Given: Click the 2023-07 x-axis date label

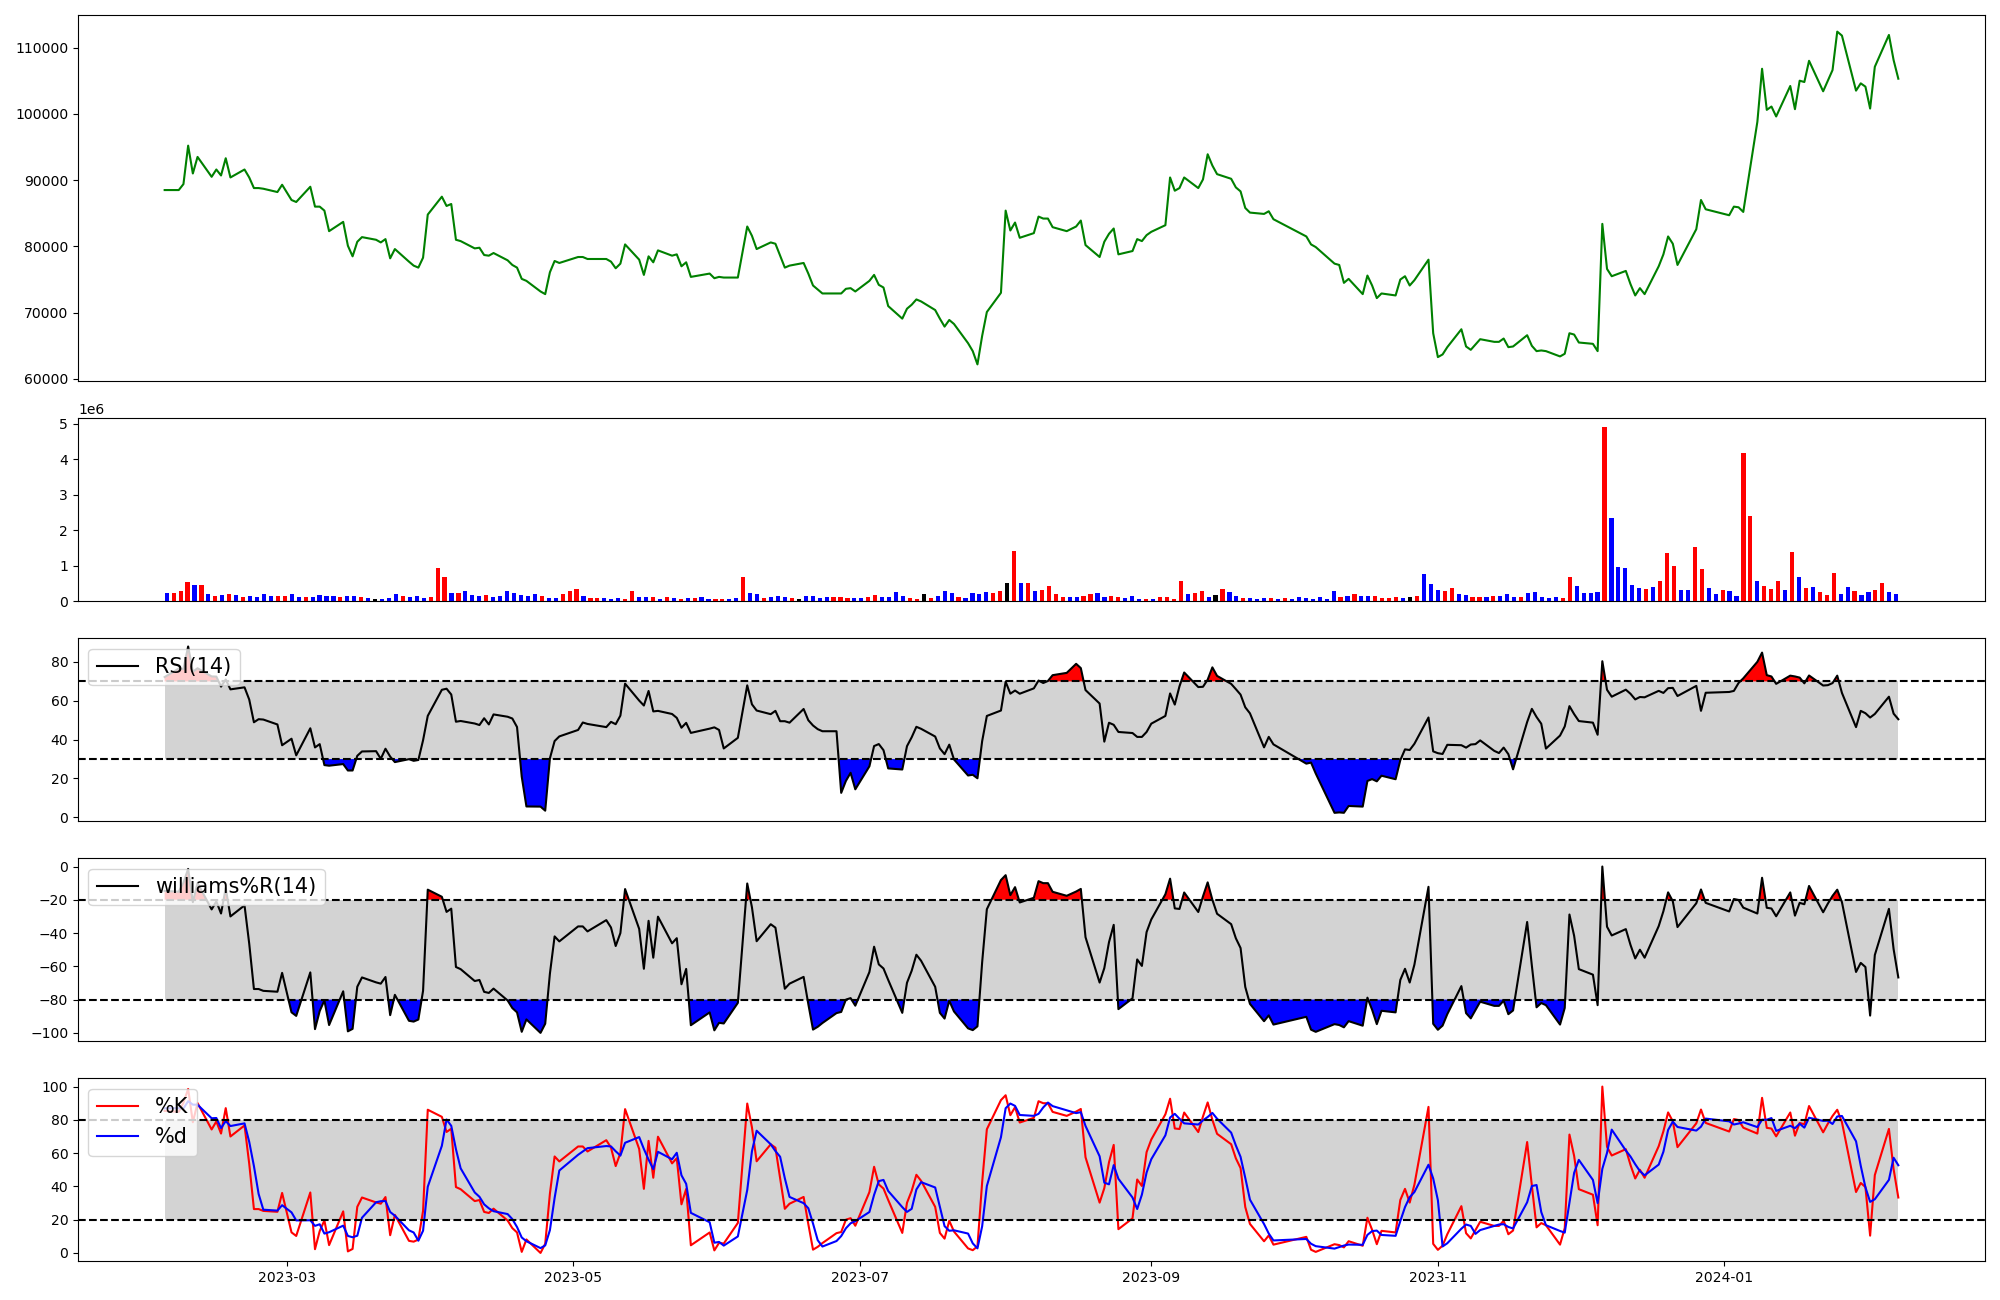Looking at the screenshot, I should click(x=860, y=1277).
